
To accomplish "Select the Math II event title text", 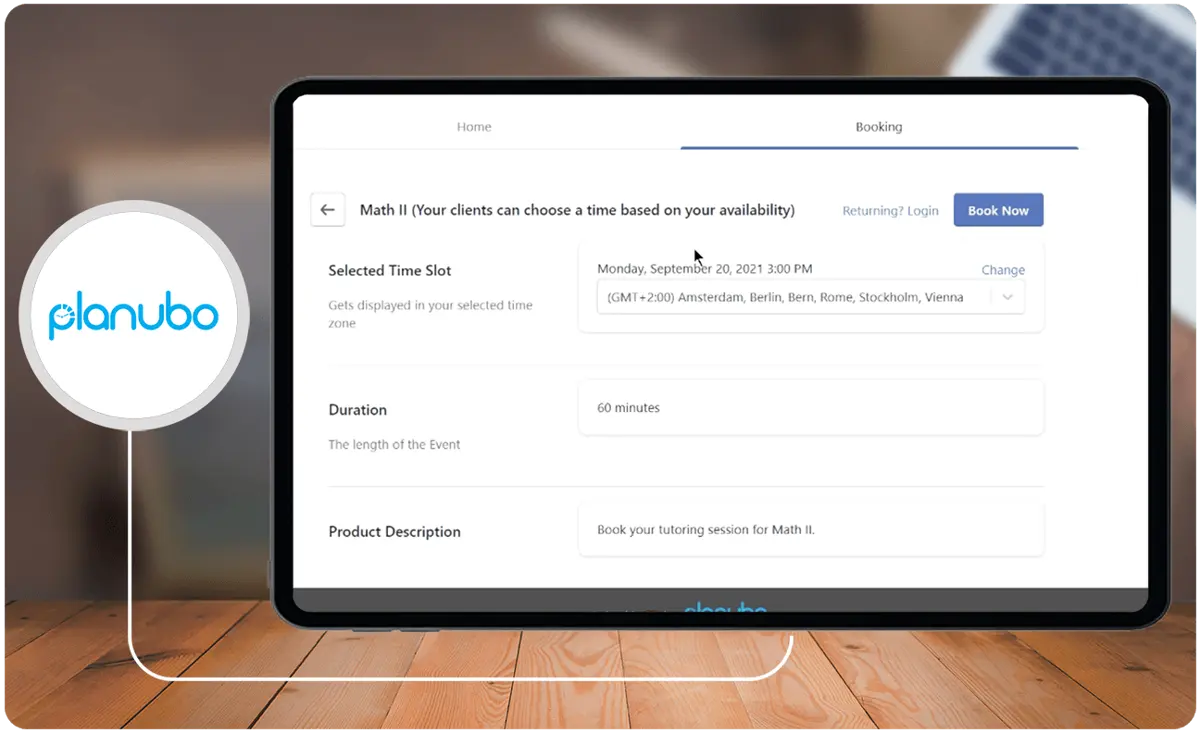I will coord(577,210).
